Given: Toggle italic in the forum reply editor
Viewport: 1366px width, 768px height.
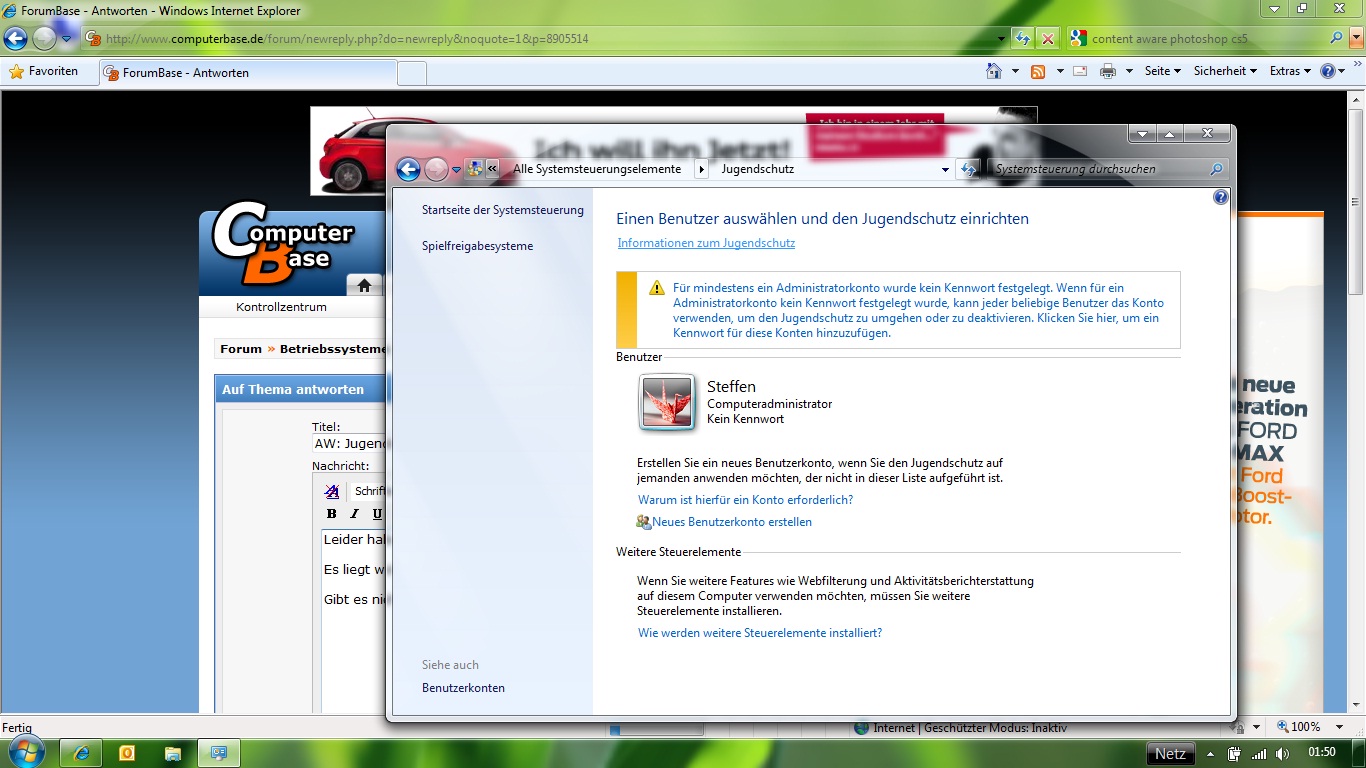Looking at the screenshot, I should point(354,514).
